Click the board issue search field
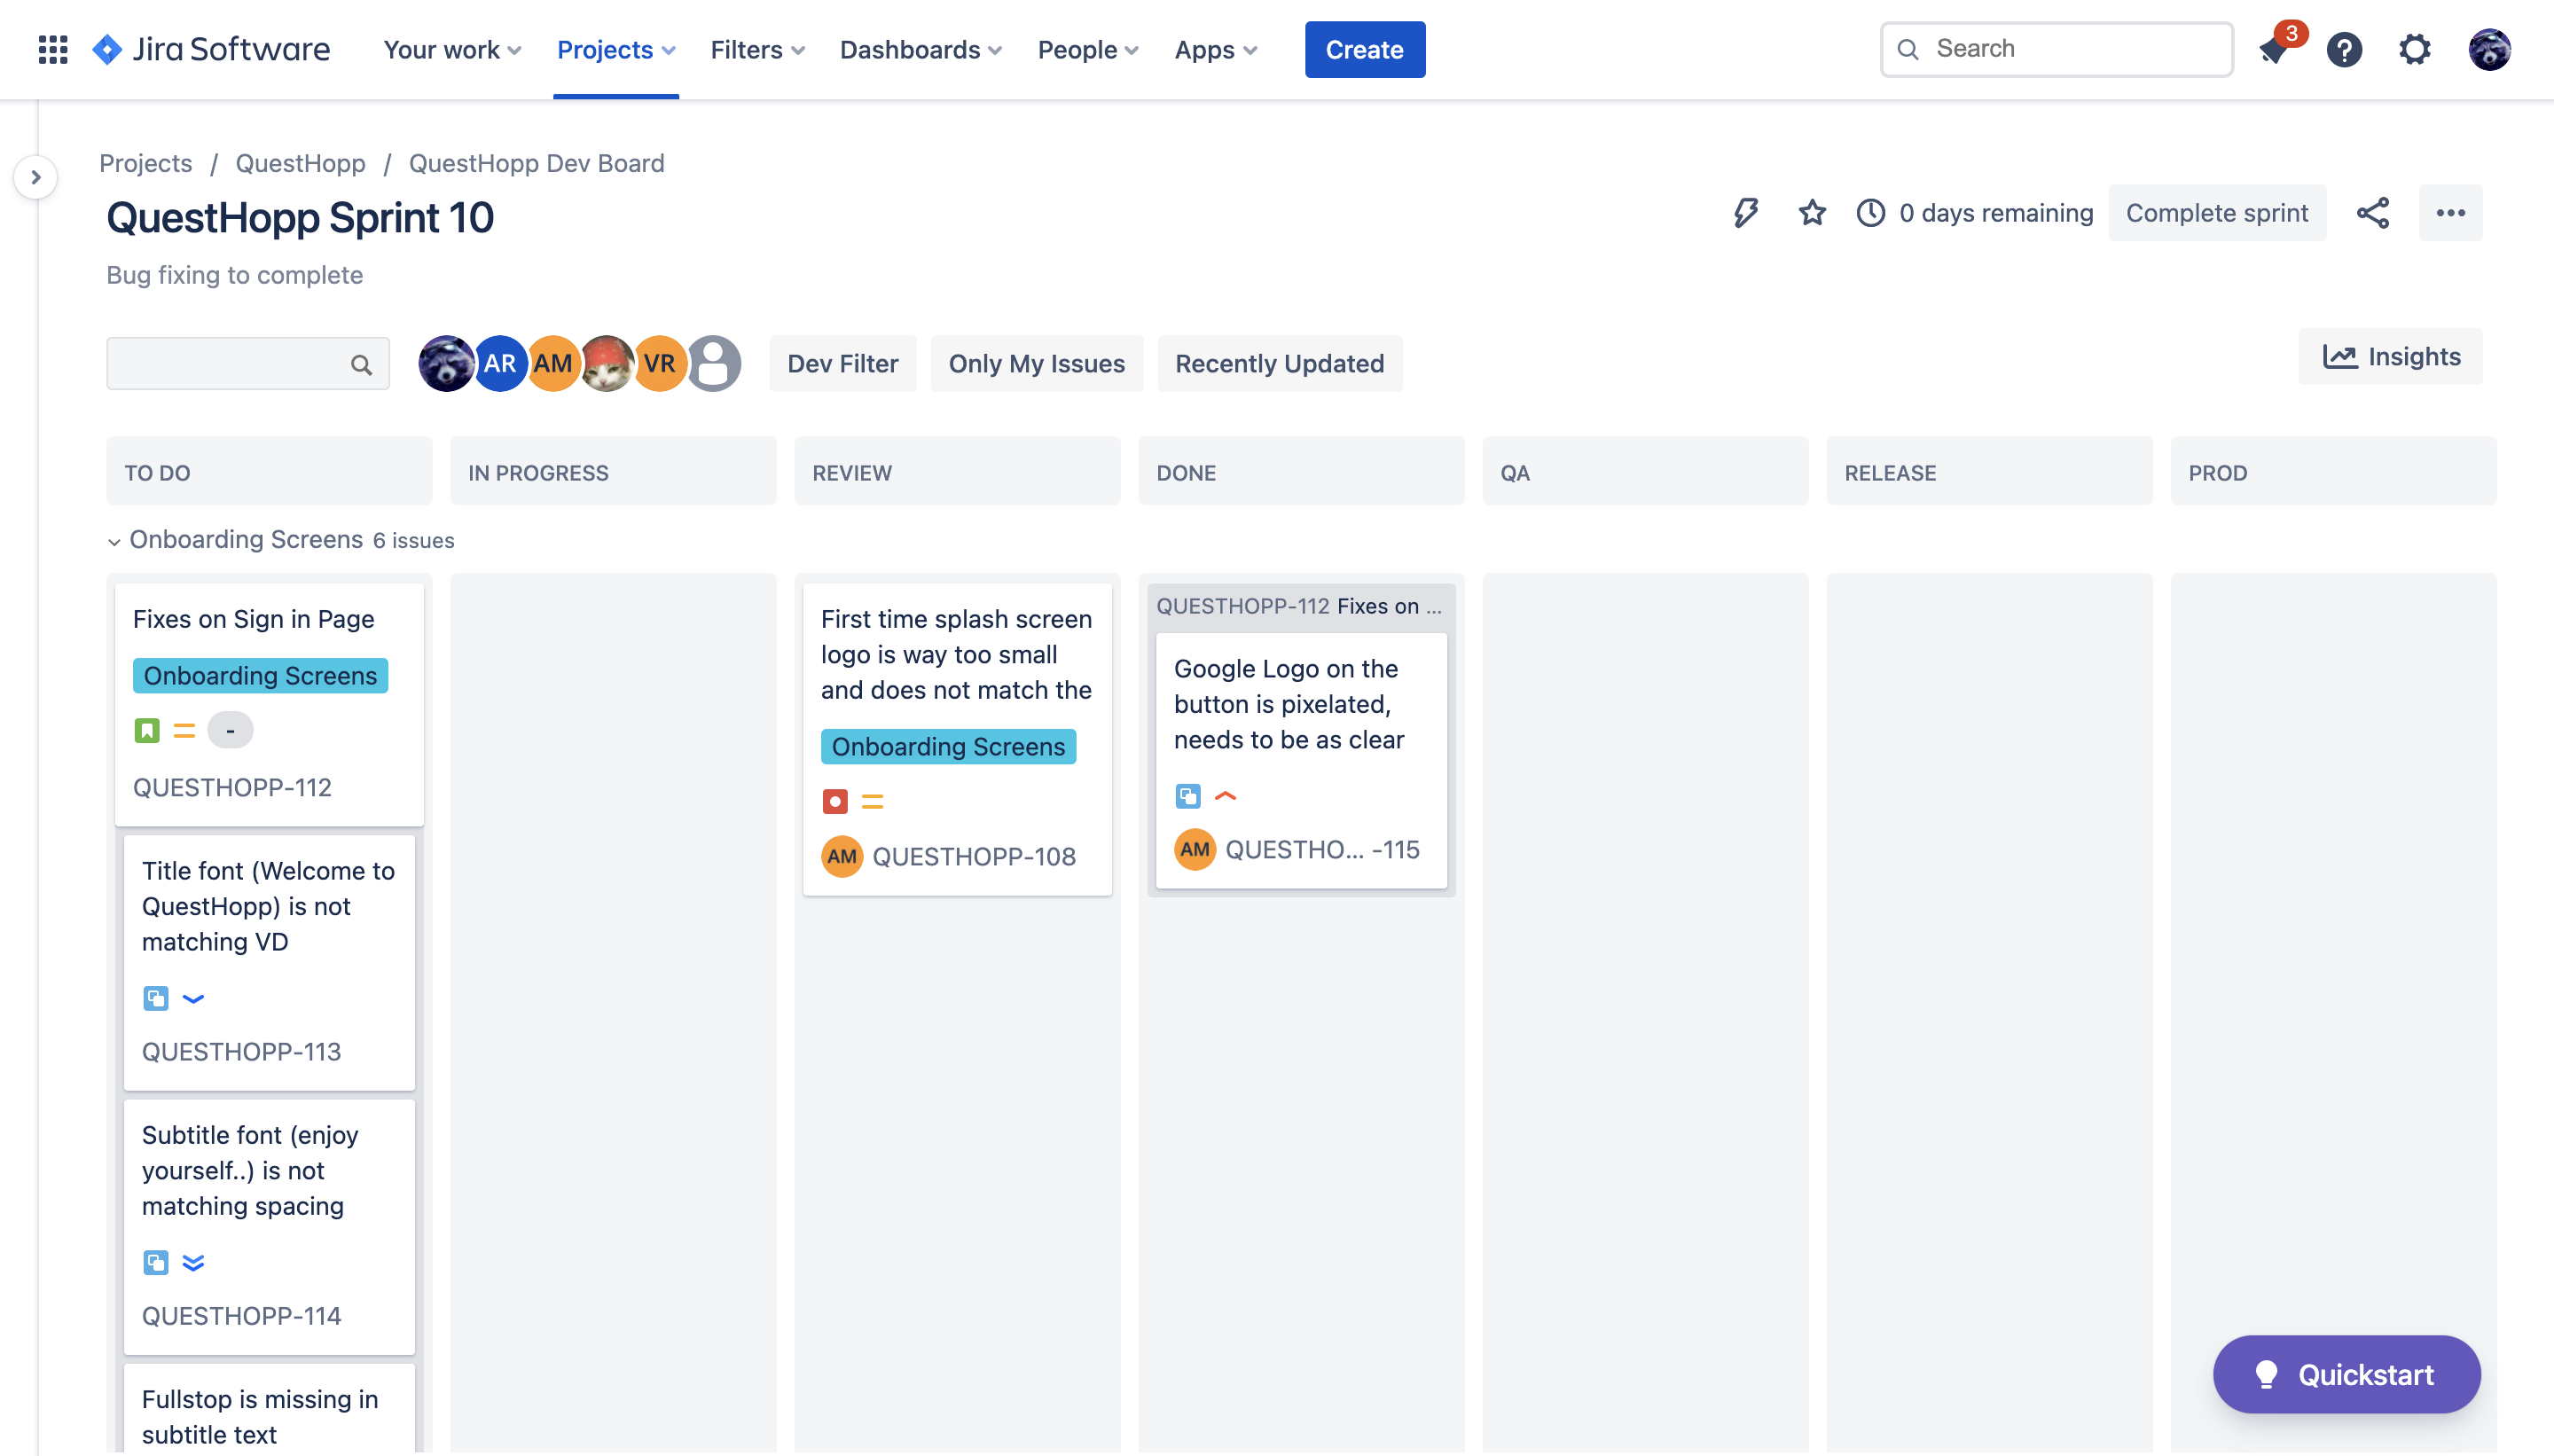 click(x=230, y=364)
